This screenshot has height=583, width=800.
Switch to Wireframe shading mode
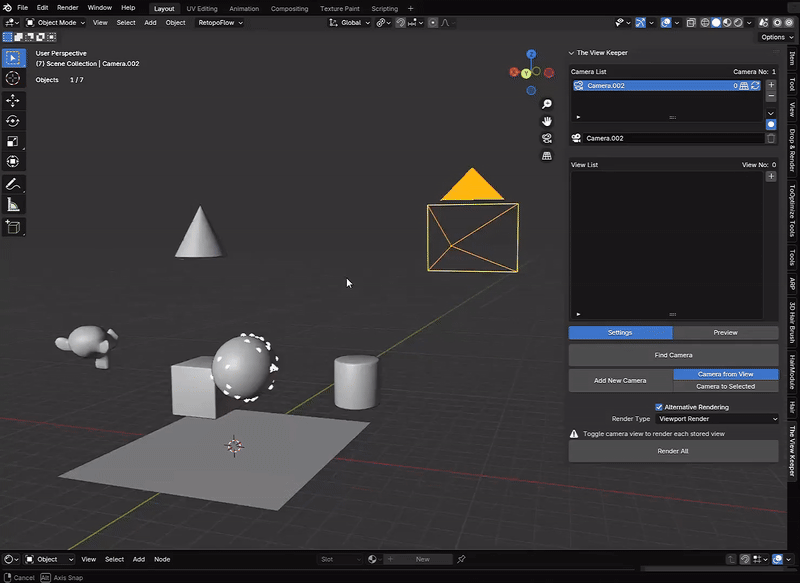[705, 22]
